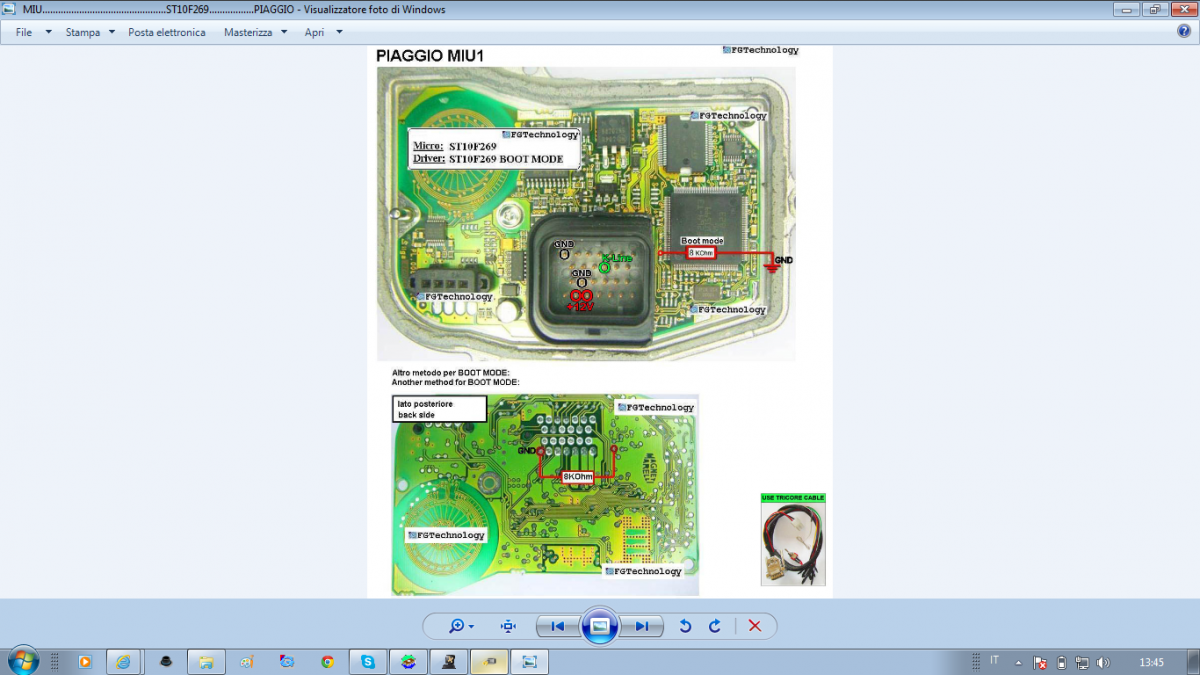Click the 'Boot mode' label on the board

tap(702, 241)
